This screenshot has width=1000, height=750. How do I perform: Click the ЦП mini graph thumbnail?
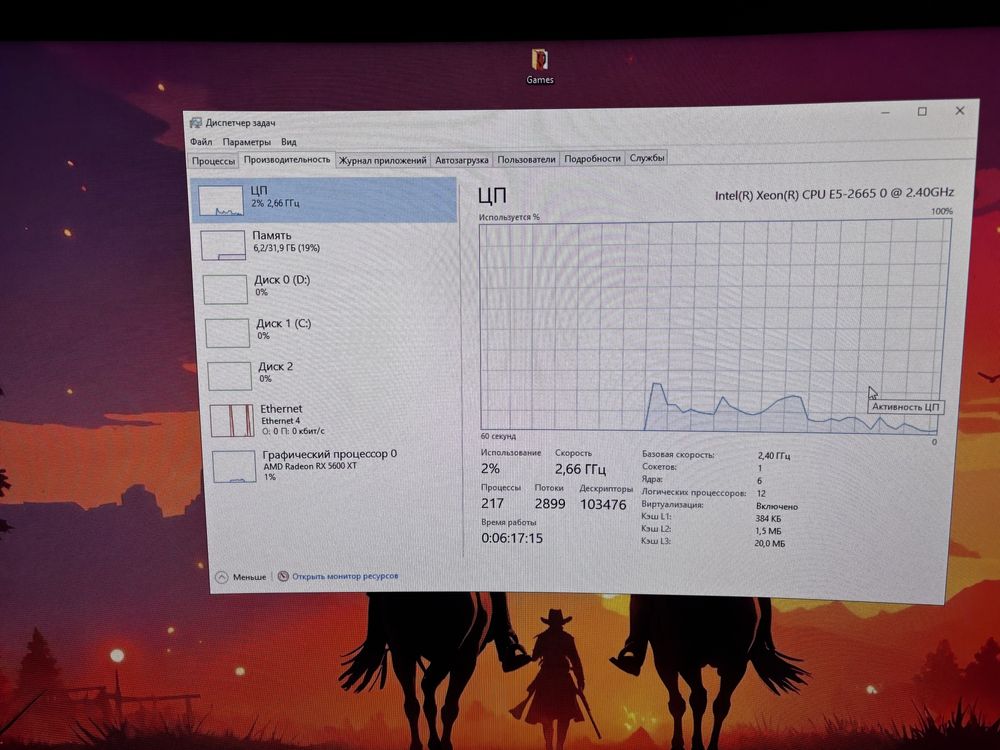pos(220,201)
